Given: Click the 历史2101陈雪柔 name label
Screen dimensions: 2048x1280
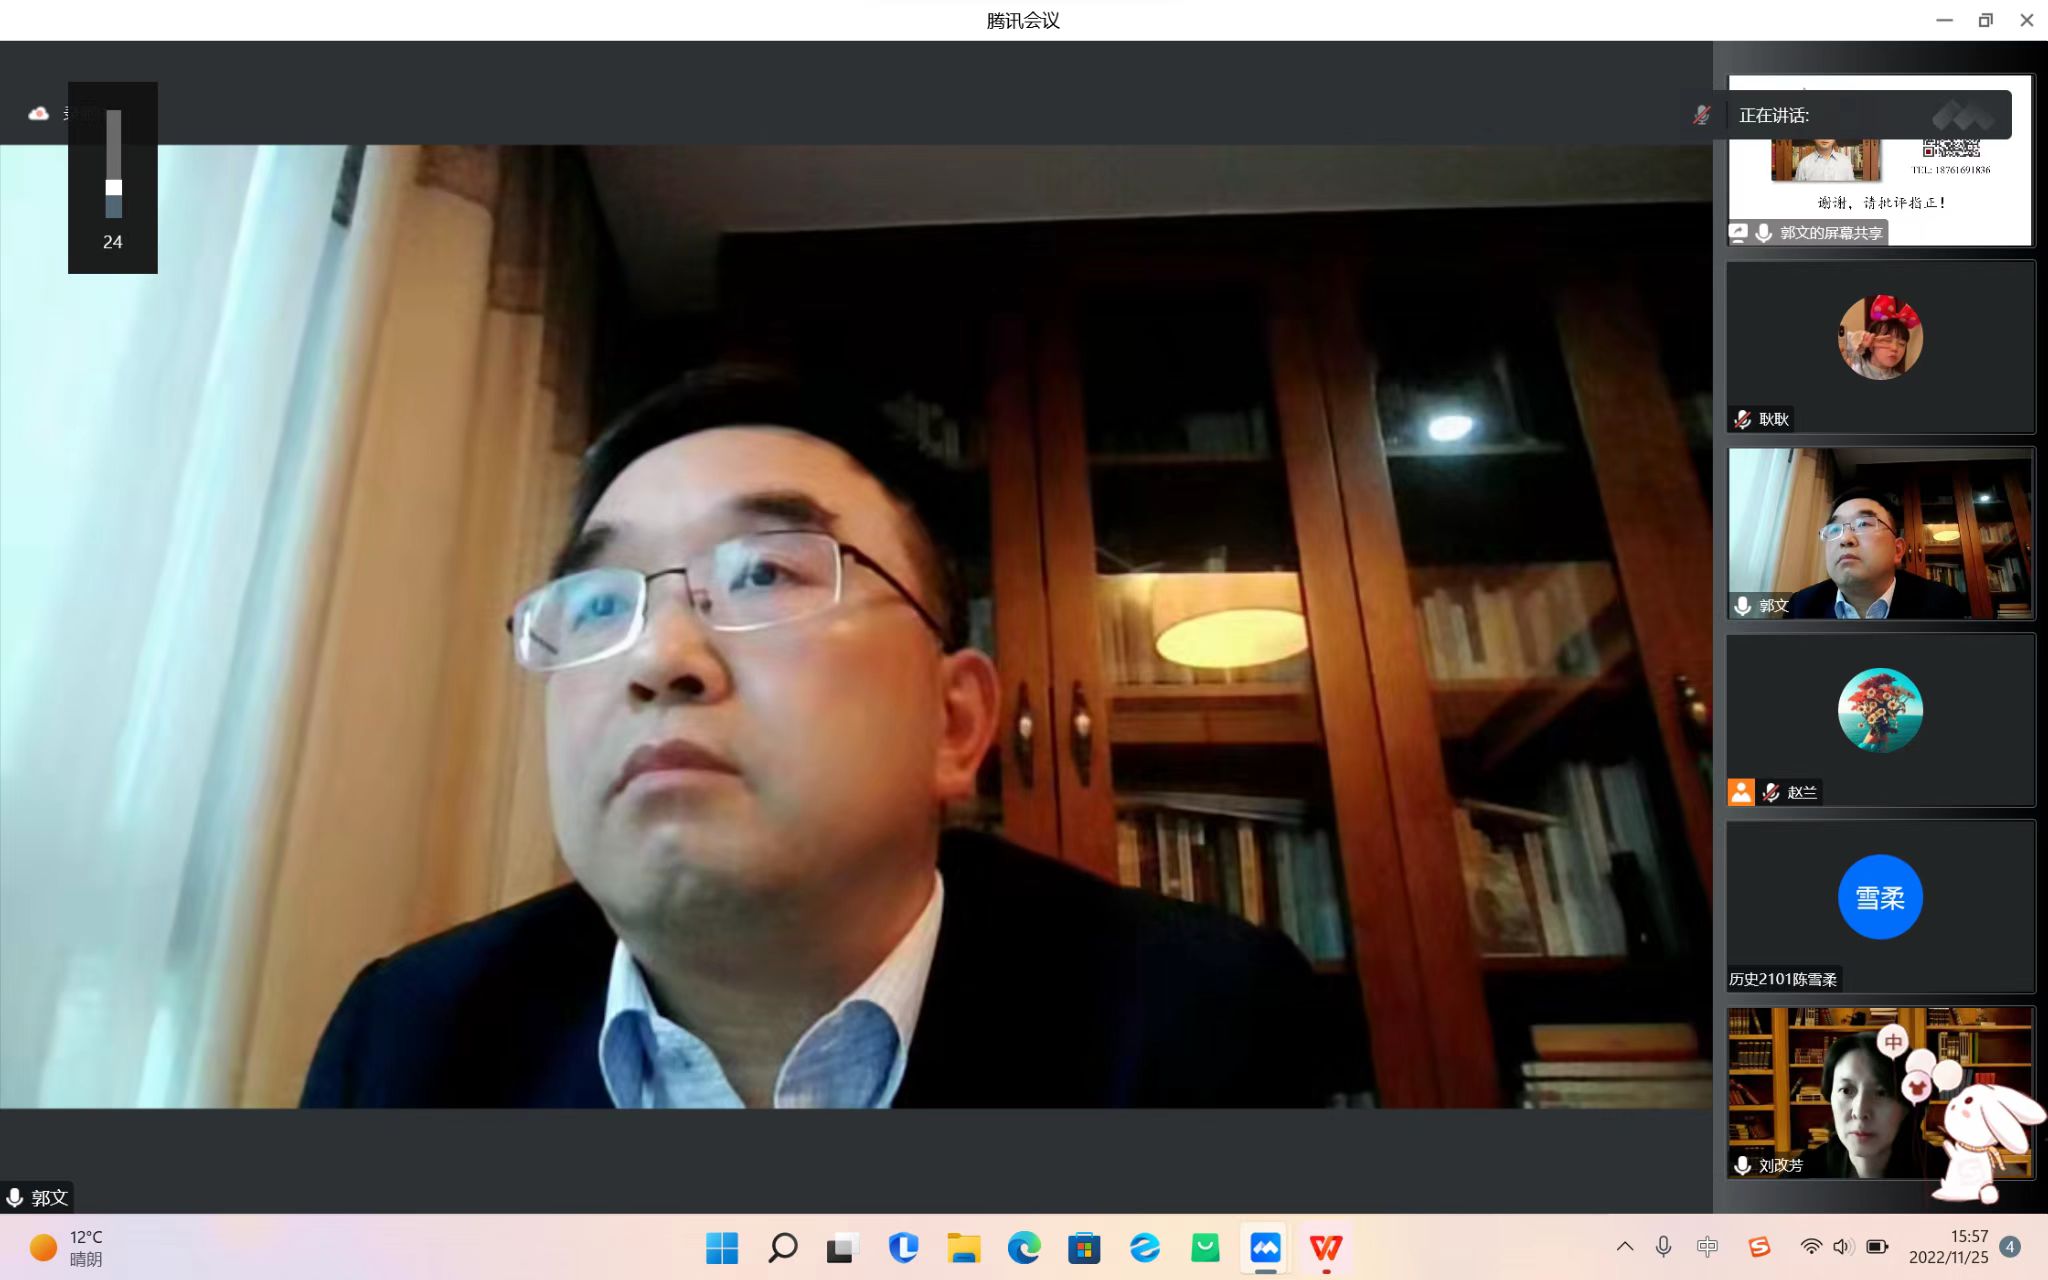Looking at the screenshot, I should (x=1783, y=979).
